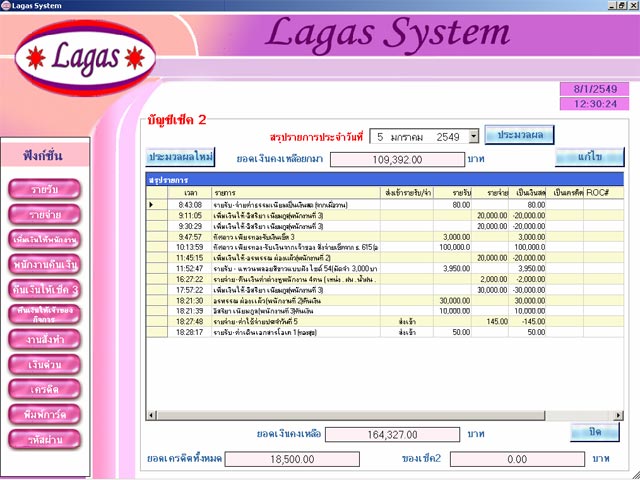Click the Lagas oval logo

[x=85, y=58]
